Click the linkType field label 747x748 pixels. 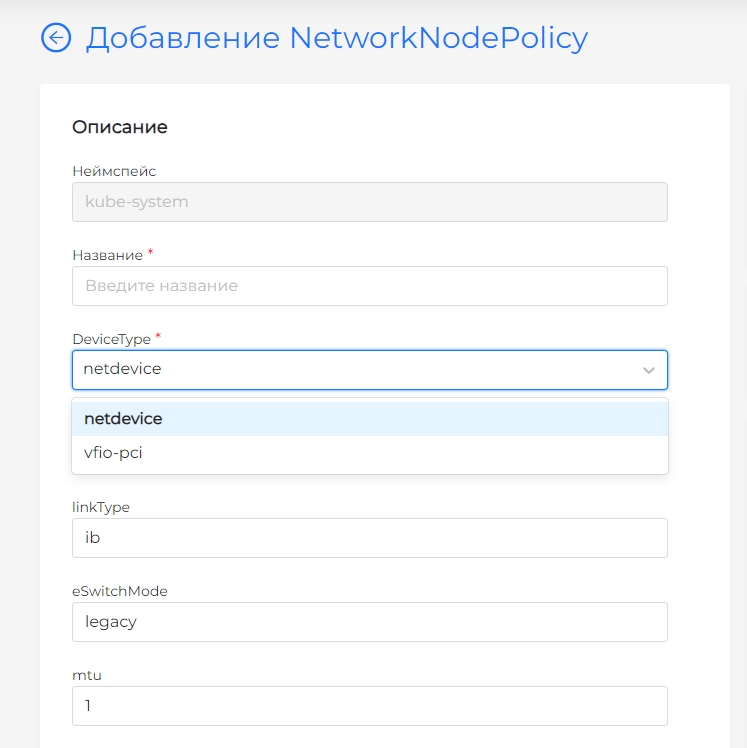click(x=101, y=507)
